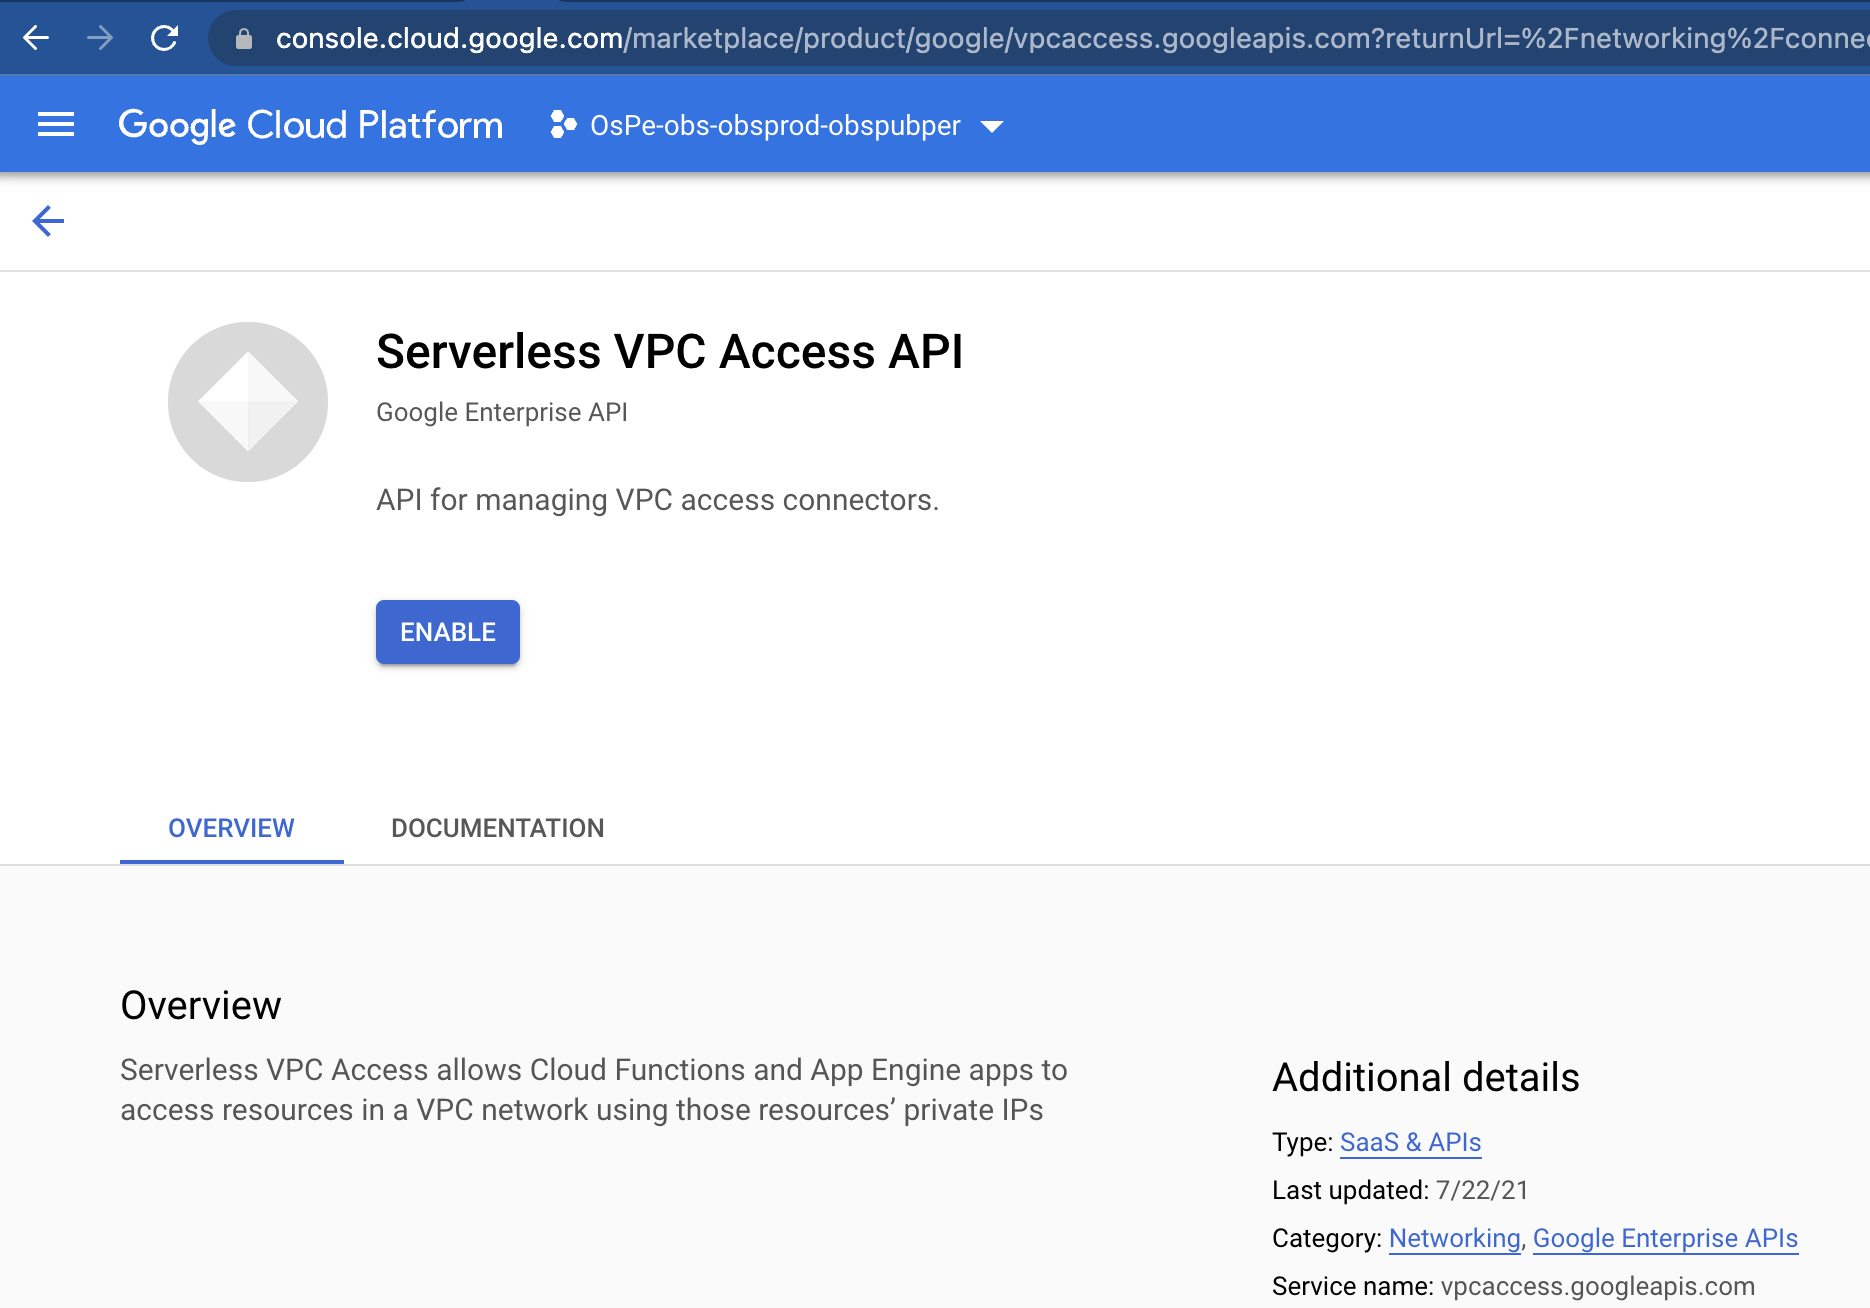1870x1308 pixels.
Task: Click the back arrow above the API title
Action: (x=46, y=221)
